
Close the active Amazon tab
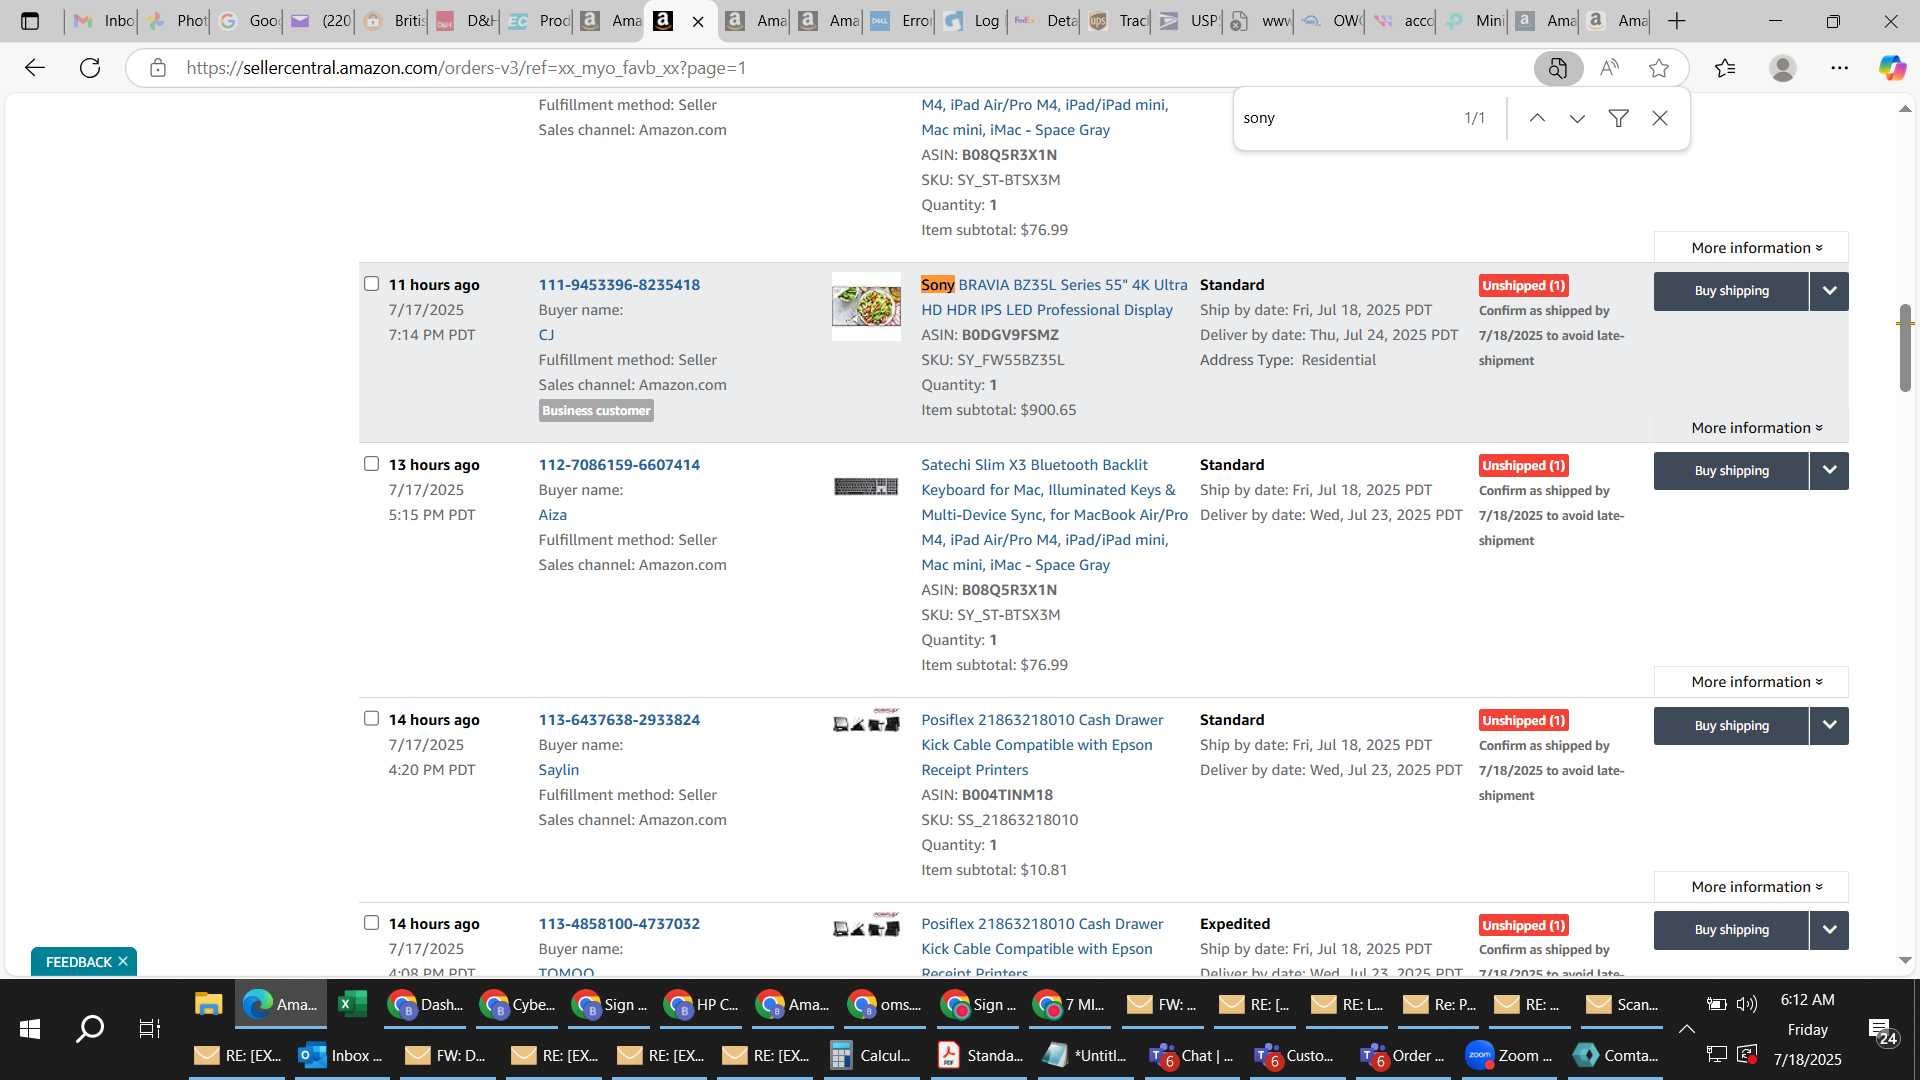point(698,21)
